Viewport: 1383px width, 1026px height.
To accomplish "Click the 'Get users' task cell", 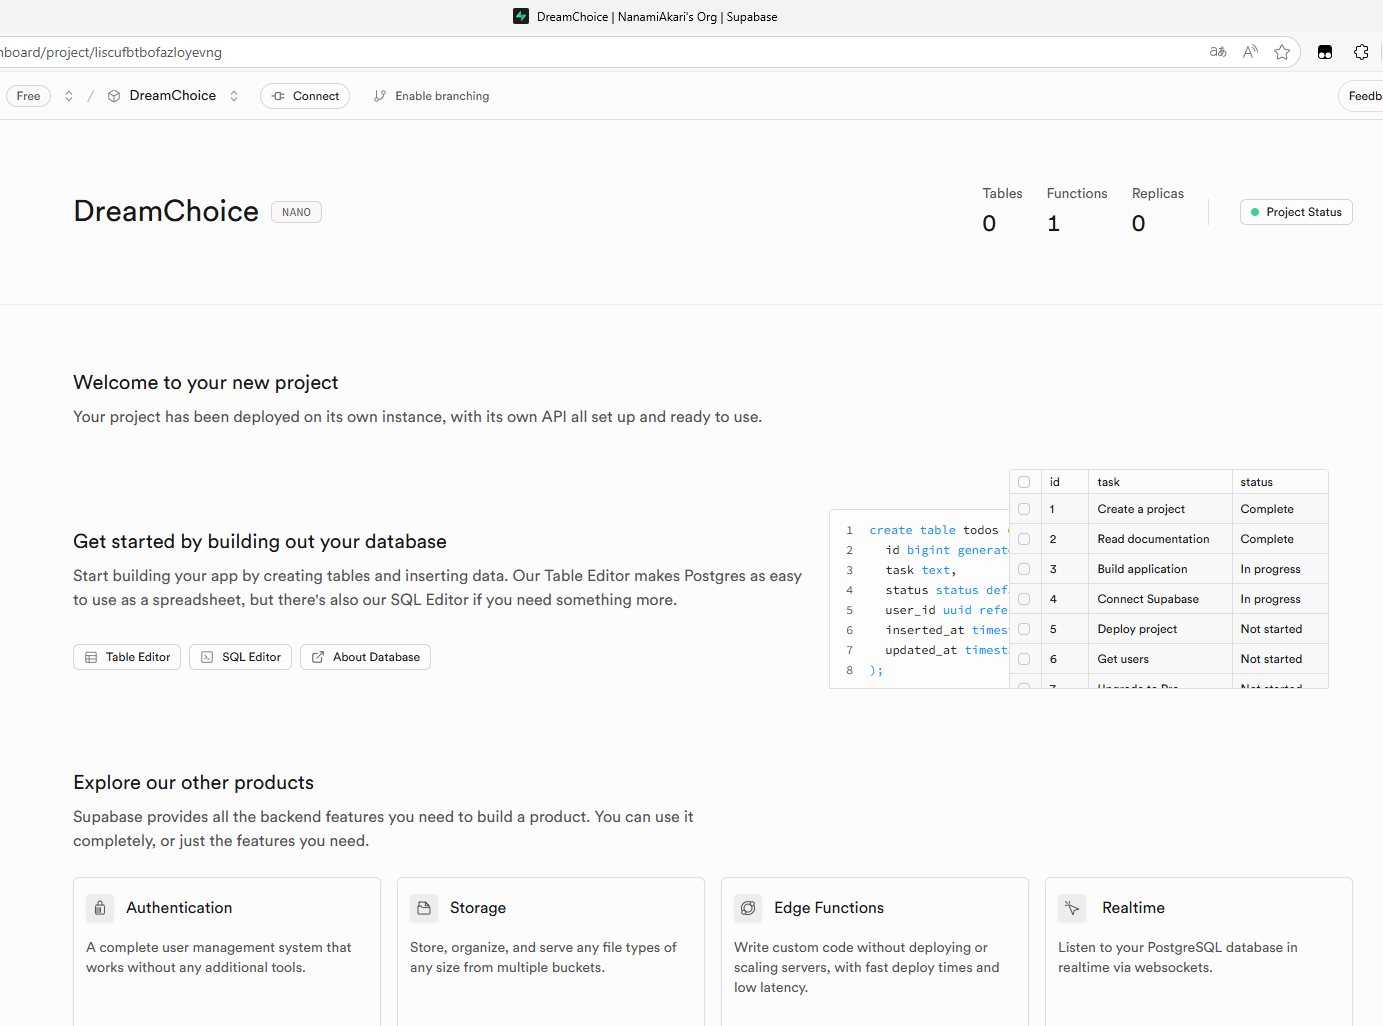I will click(x=1160, y=659).
